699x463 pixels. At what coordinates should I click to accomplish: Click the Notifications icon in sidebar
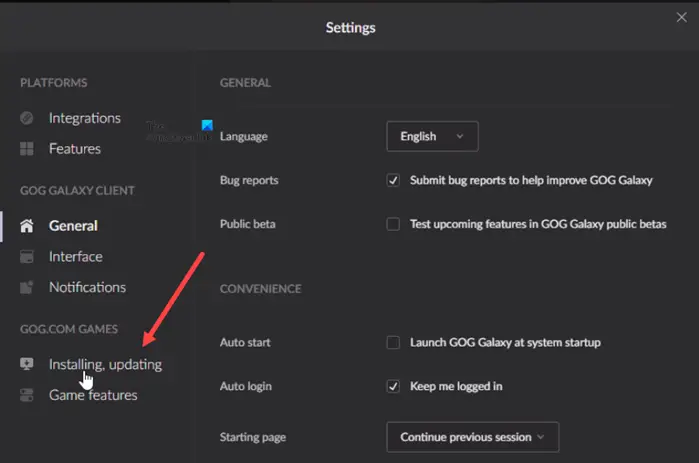(27, 288)
